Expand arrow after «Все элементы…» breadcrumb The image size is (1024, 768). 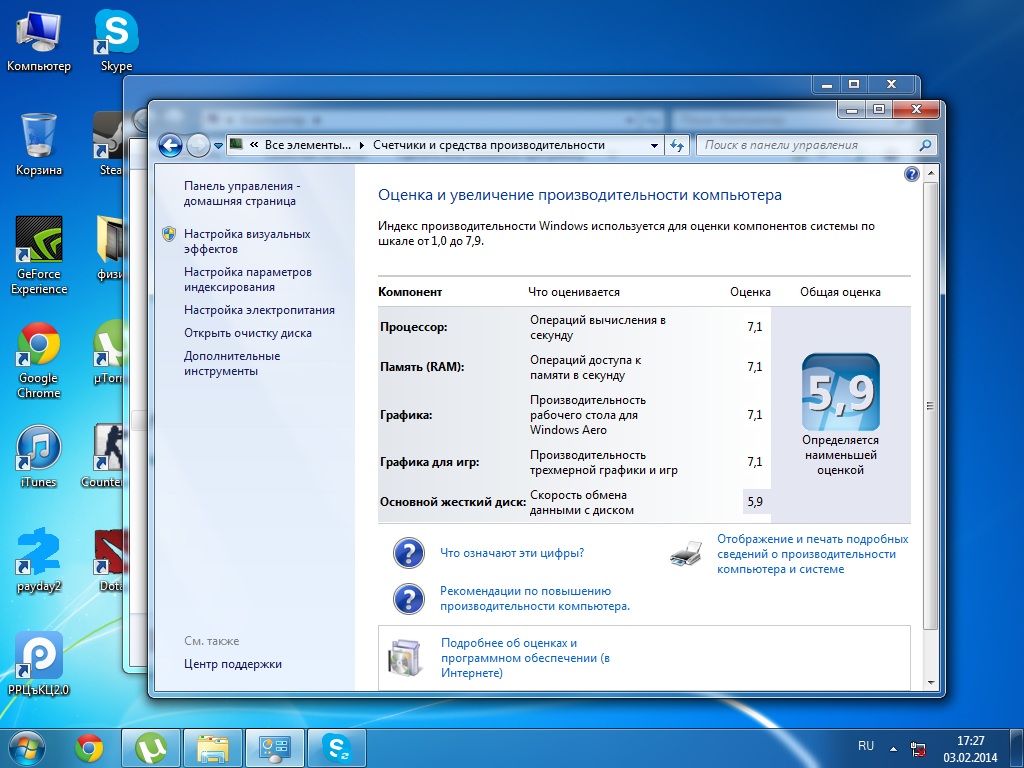[362, 145]
